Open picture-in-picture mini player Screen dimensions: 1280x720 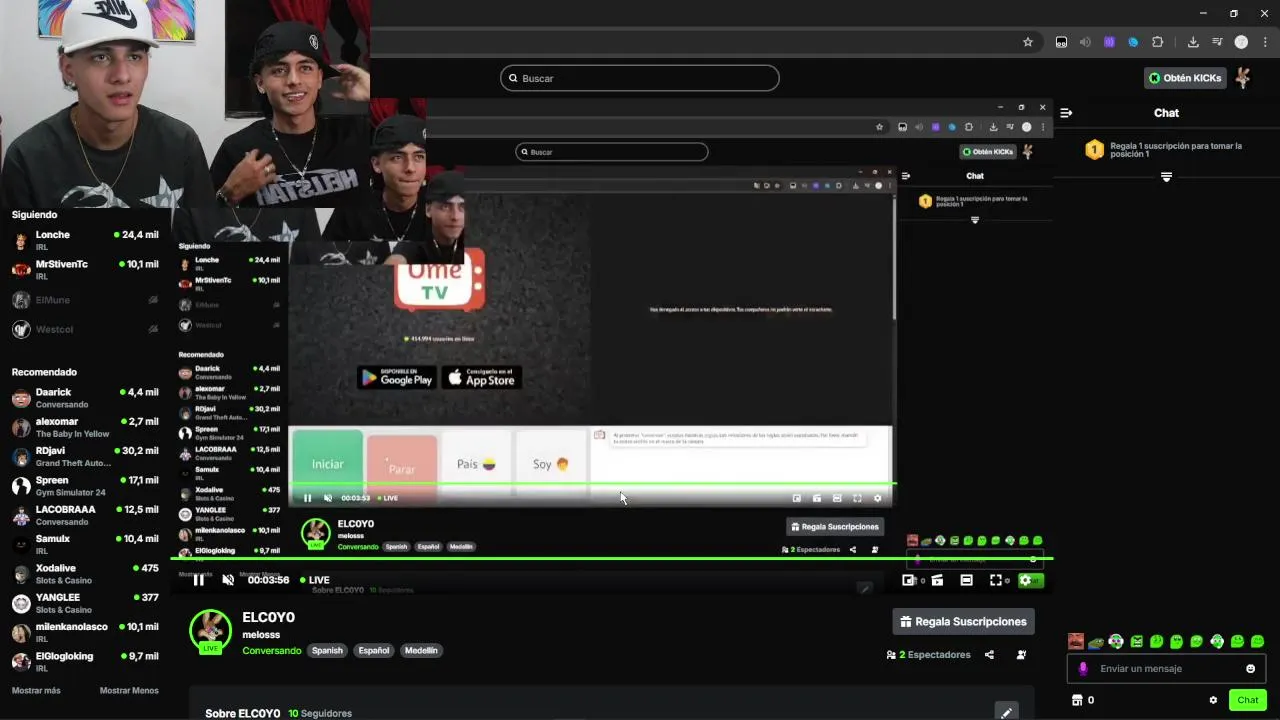[909, 580]
